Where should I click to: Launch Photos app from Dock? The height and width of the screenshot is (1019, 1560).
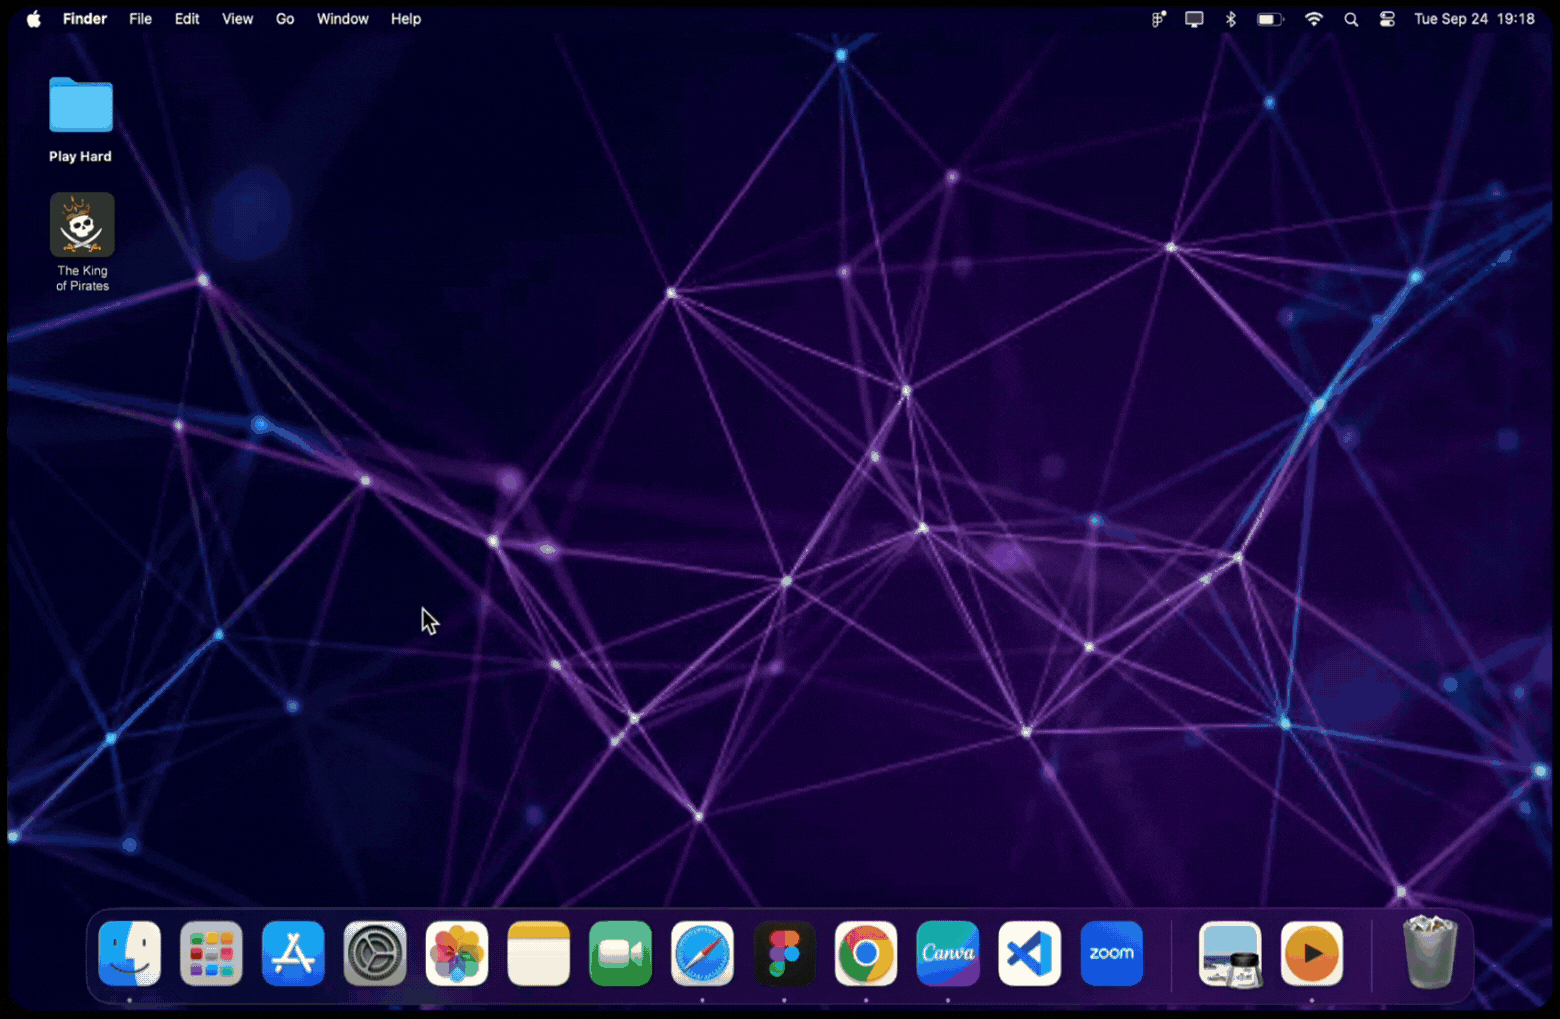457,953
